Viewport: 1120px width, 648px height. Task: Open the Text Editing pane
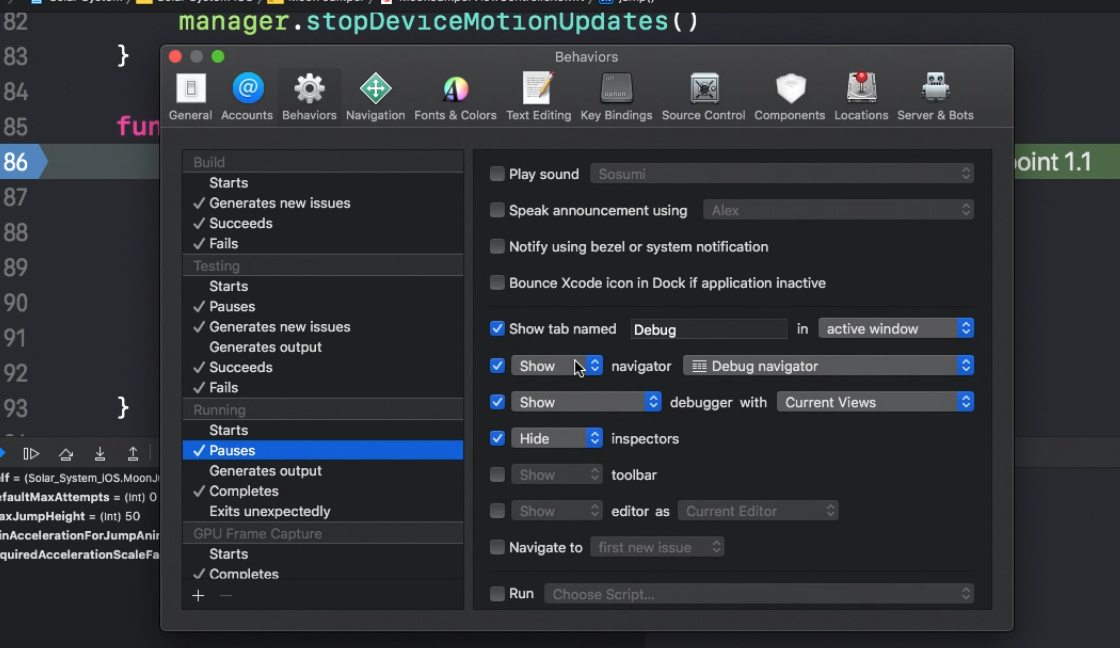coord(539,96)
